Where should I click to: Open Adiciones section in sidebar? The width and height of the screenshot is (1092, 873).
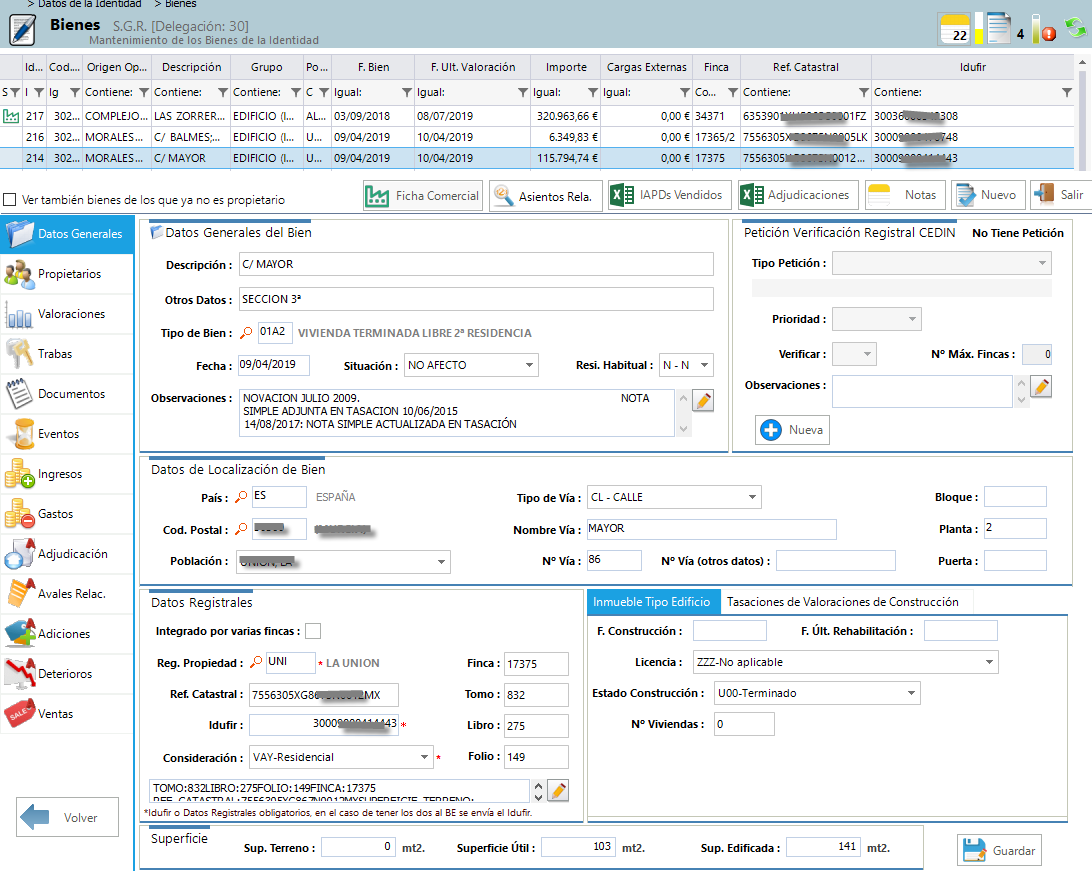pos(67,634)
